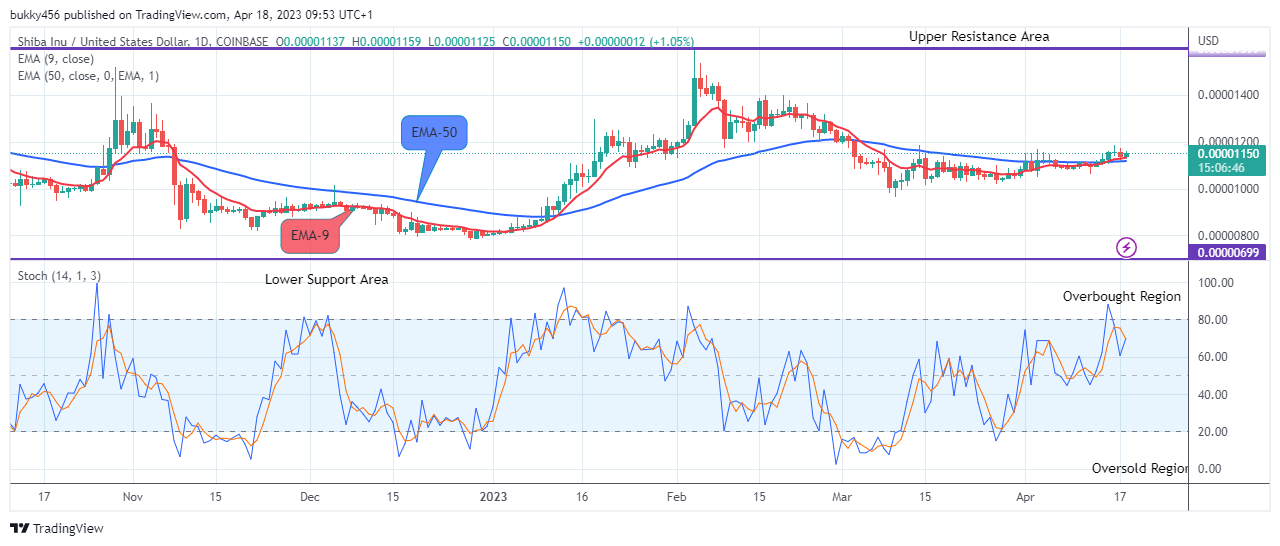
Task: Click the Dec date on time axis
Action: [x=309, y=496]
